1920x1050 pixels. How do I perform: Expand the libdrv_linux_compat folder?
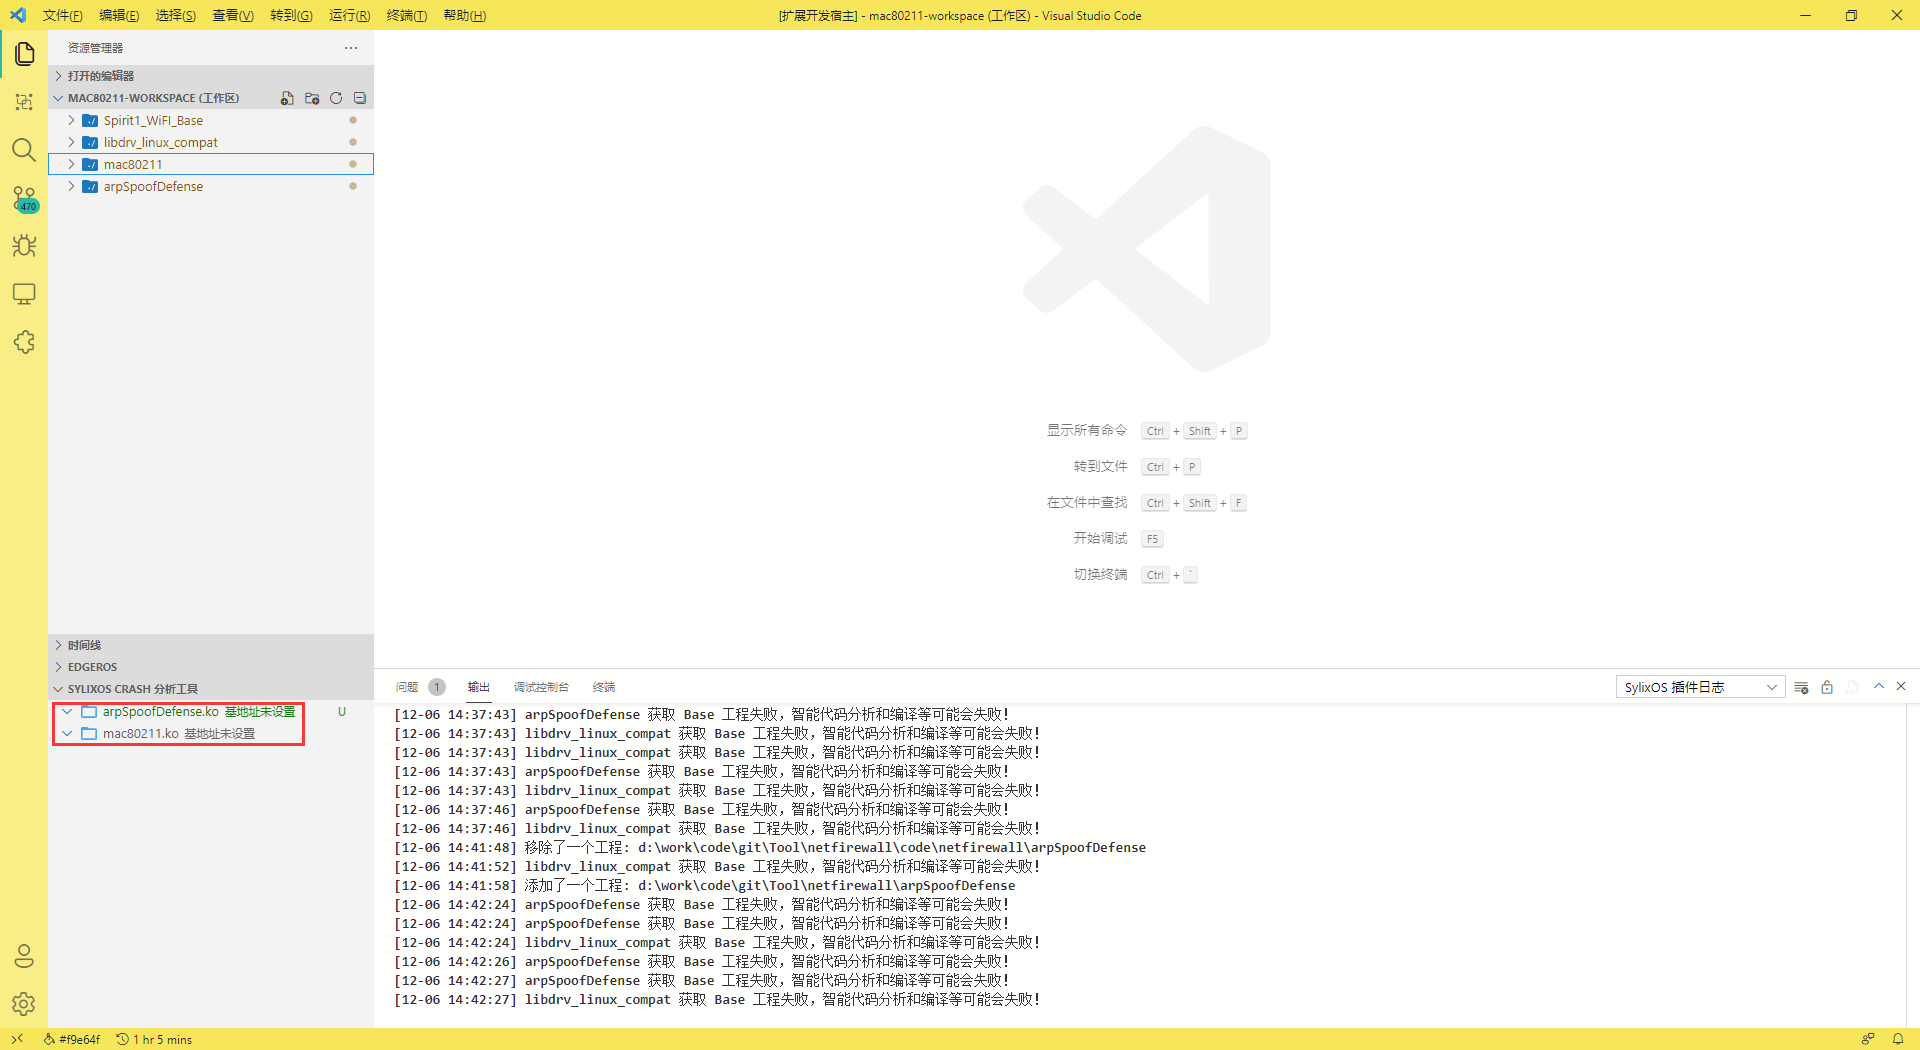pos(211,142)
